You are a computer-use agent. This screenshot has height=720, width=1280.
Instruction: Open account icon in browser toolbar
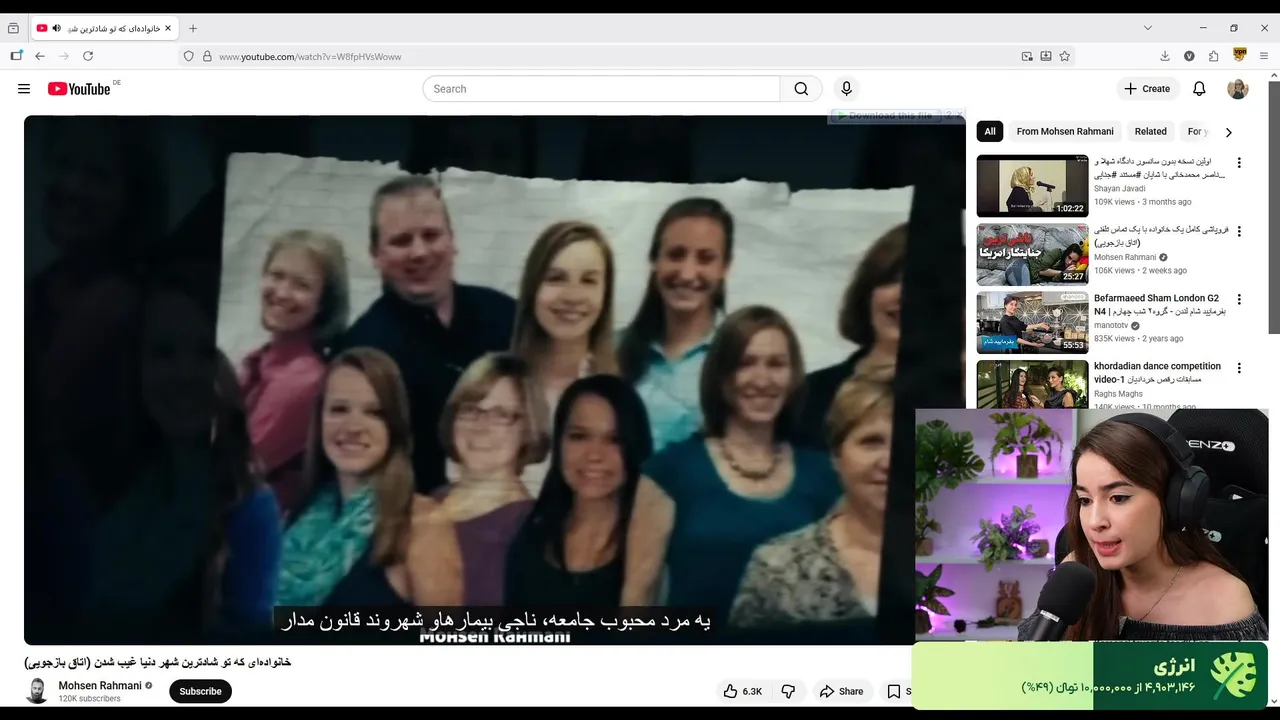(x=1189, y=56)
